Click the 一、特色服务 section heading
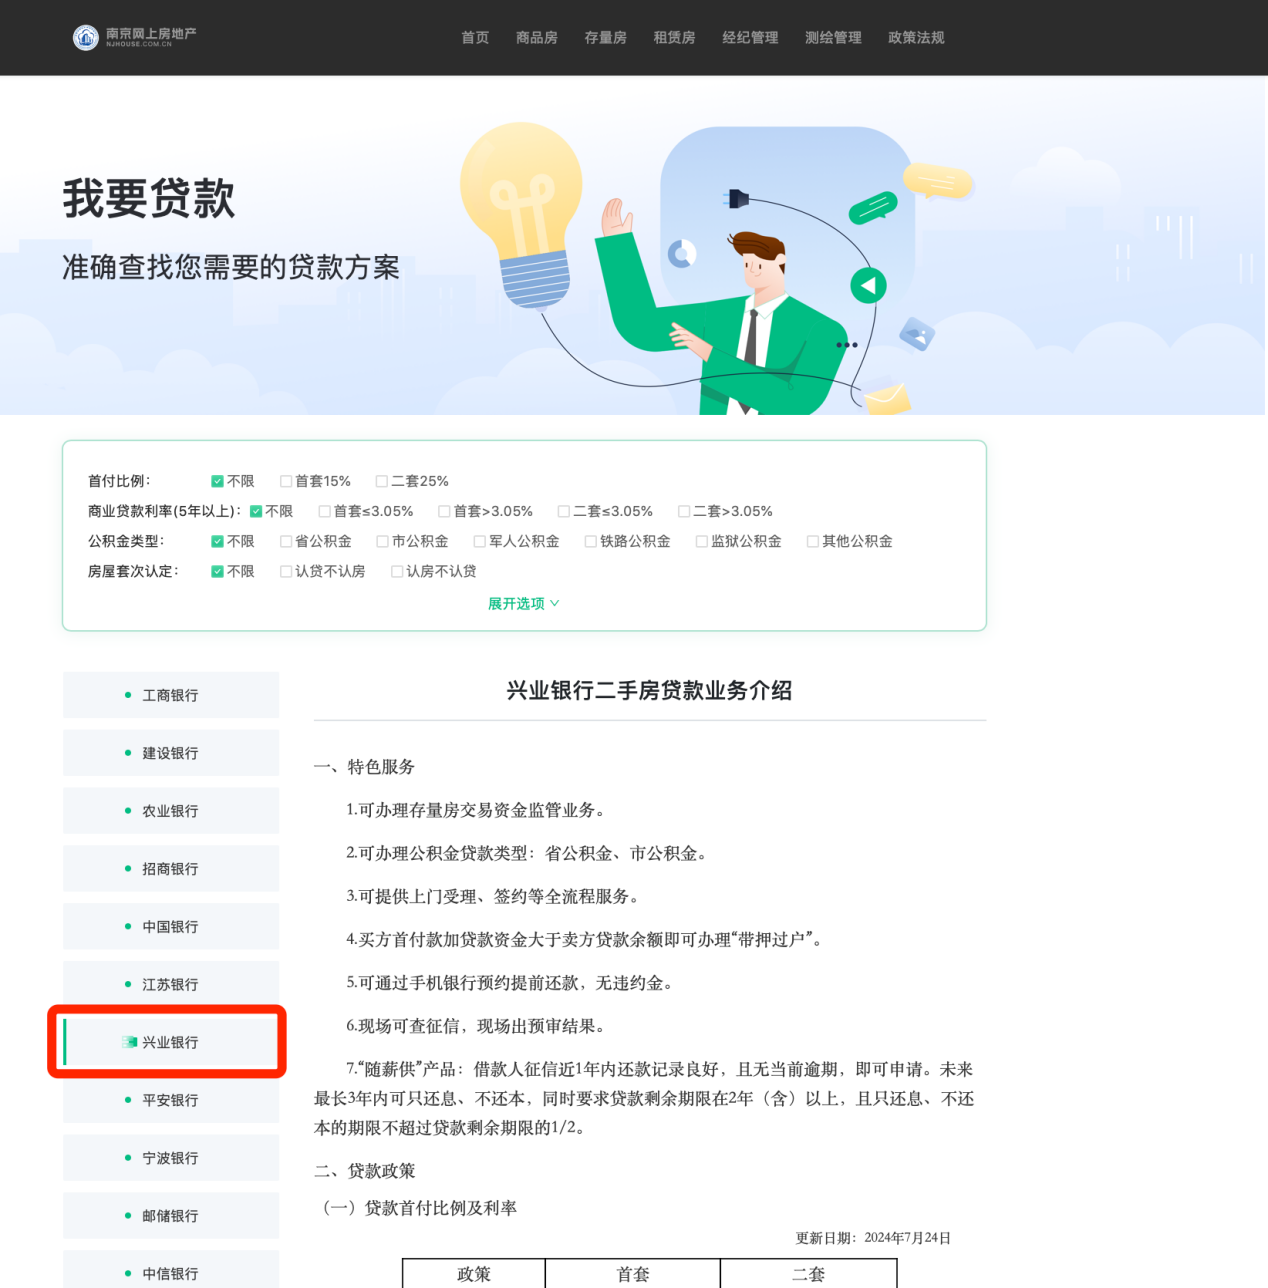The image size is (1268, 1288). pyautogui.click(x=364, y=767)
